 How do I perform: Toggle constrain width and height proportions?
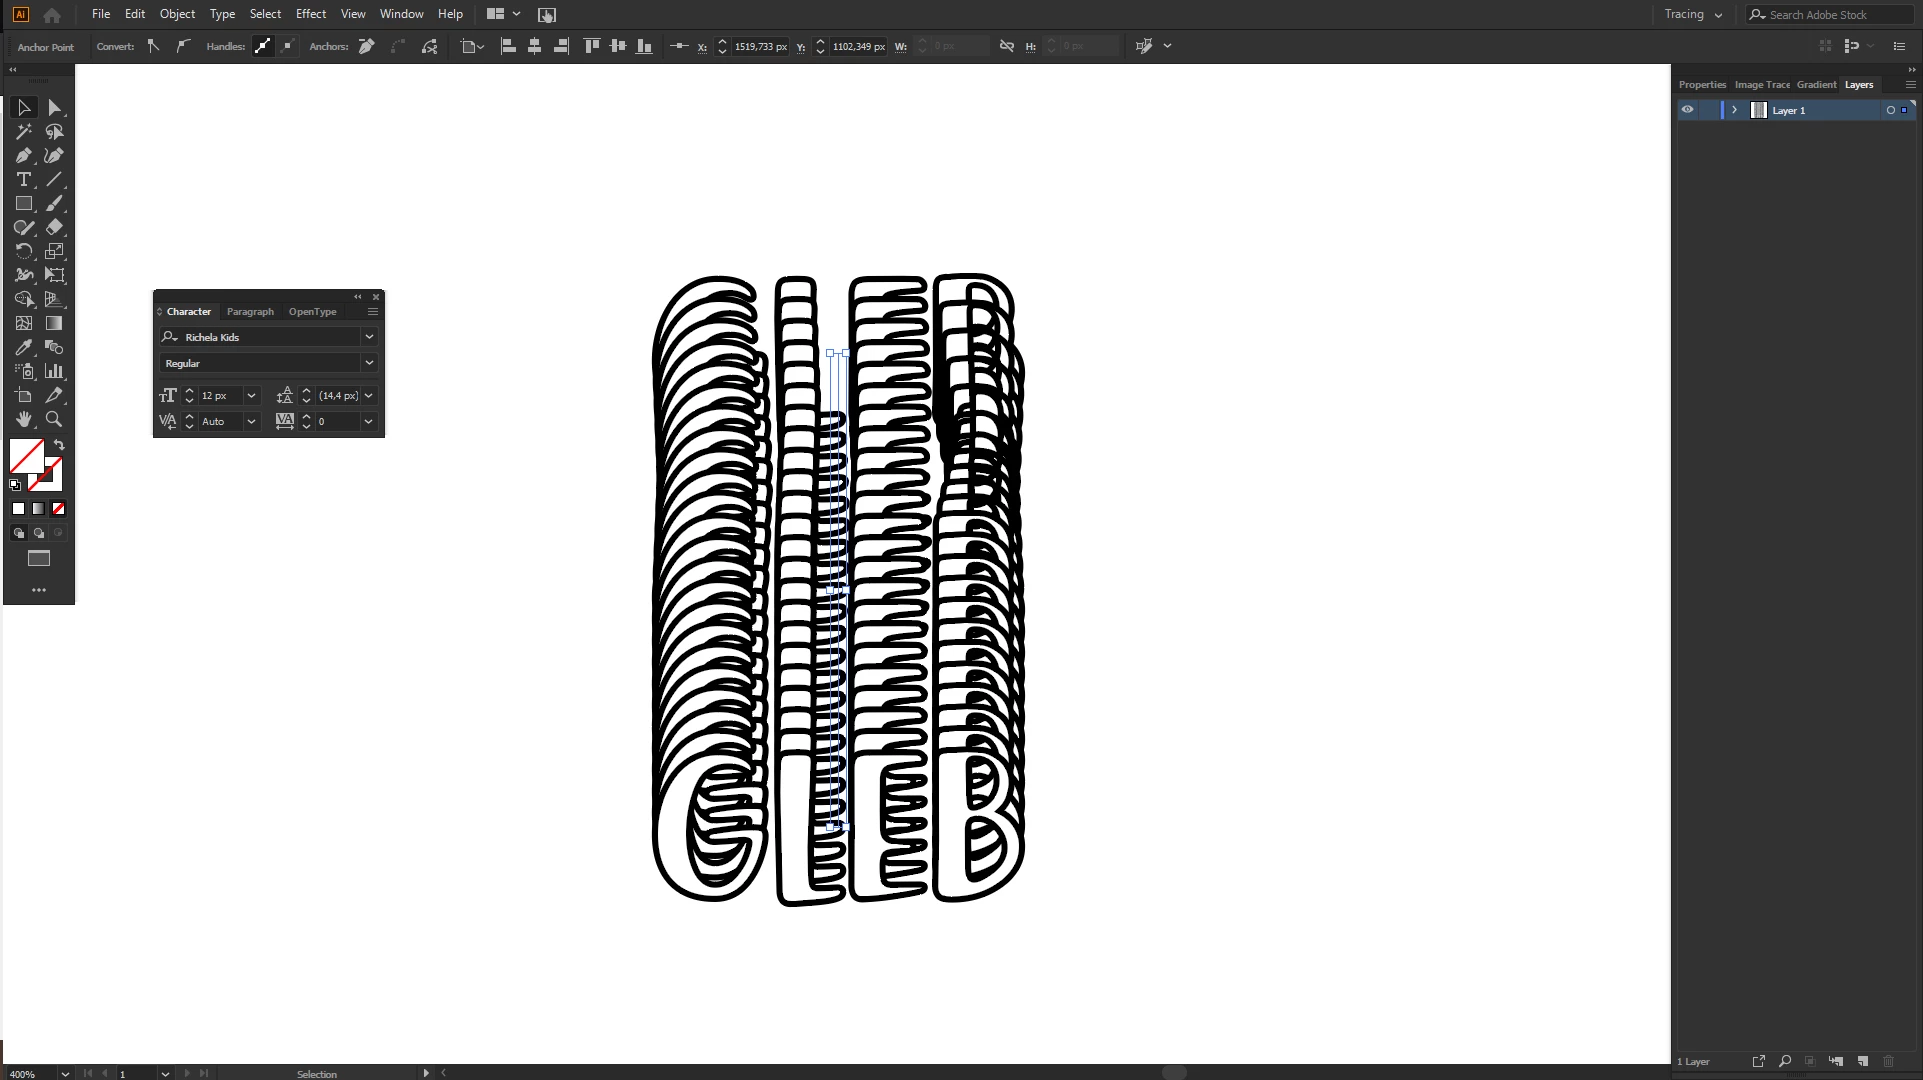point(1006,46)
